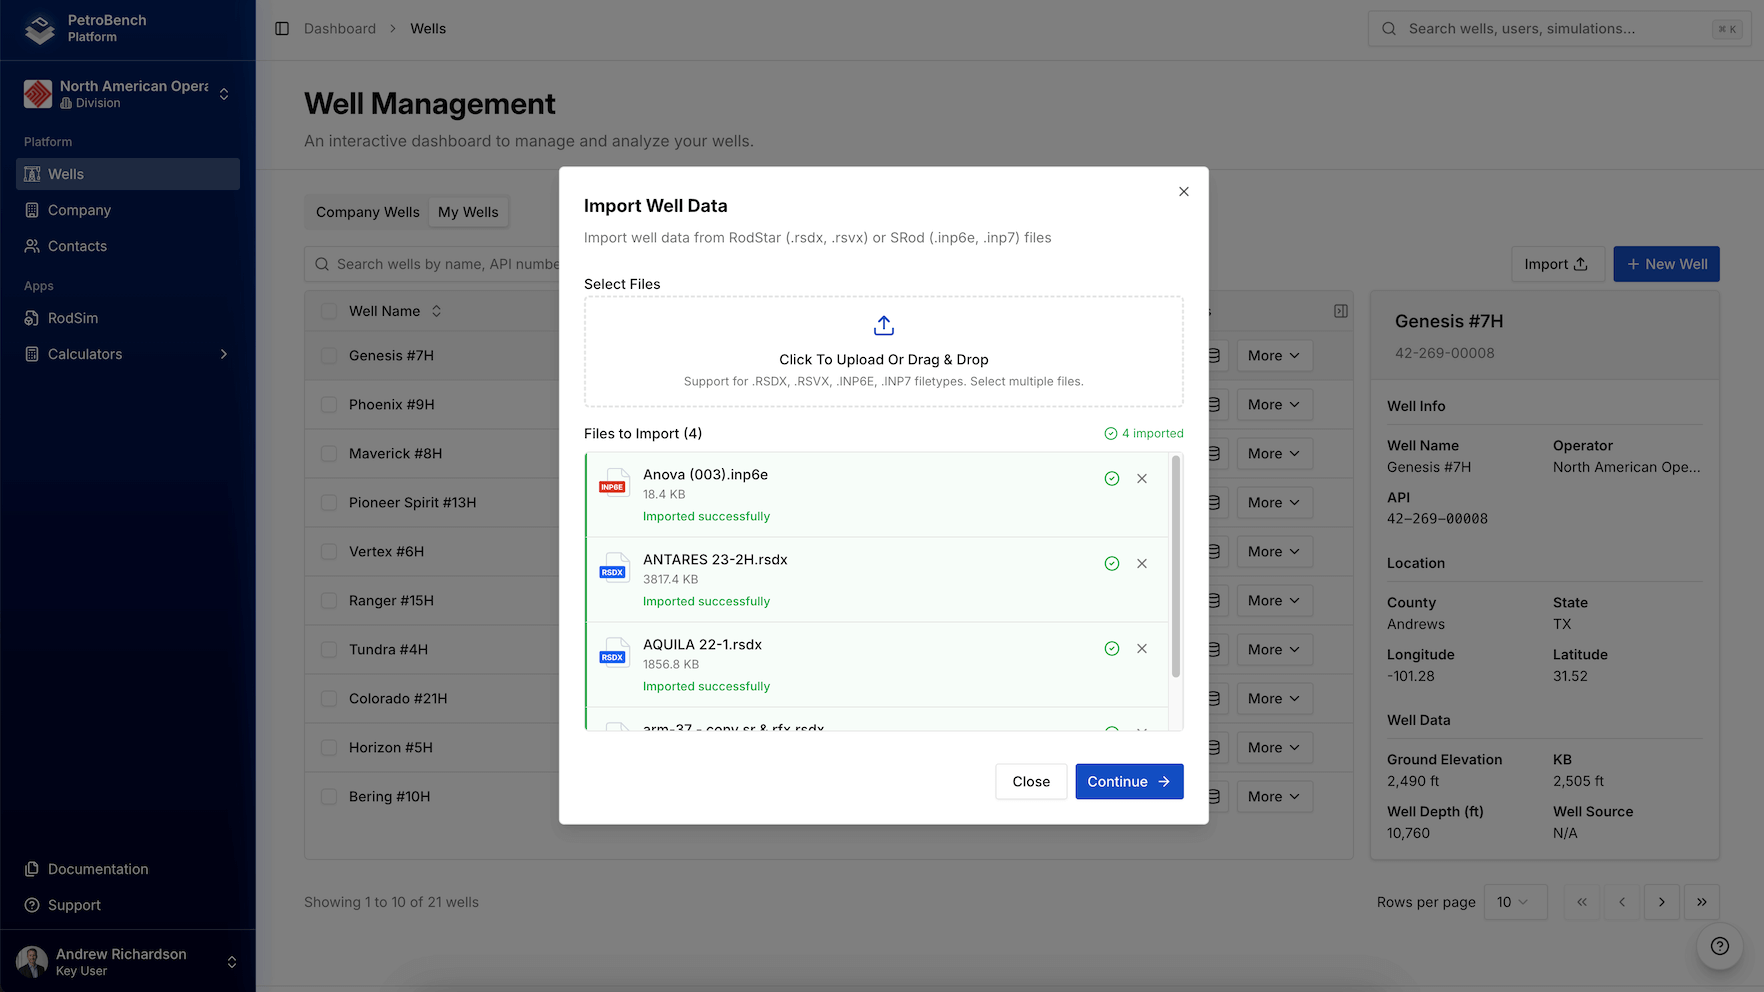Screen dimensions: 1764x992
Task: Open the Andrew Richardson account switcher
Action: pos(231,962)
